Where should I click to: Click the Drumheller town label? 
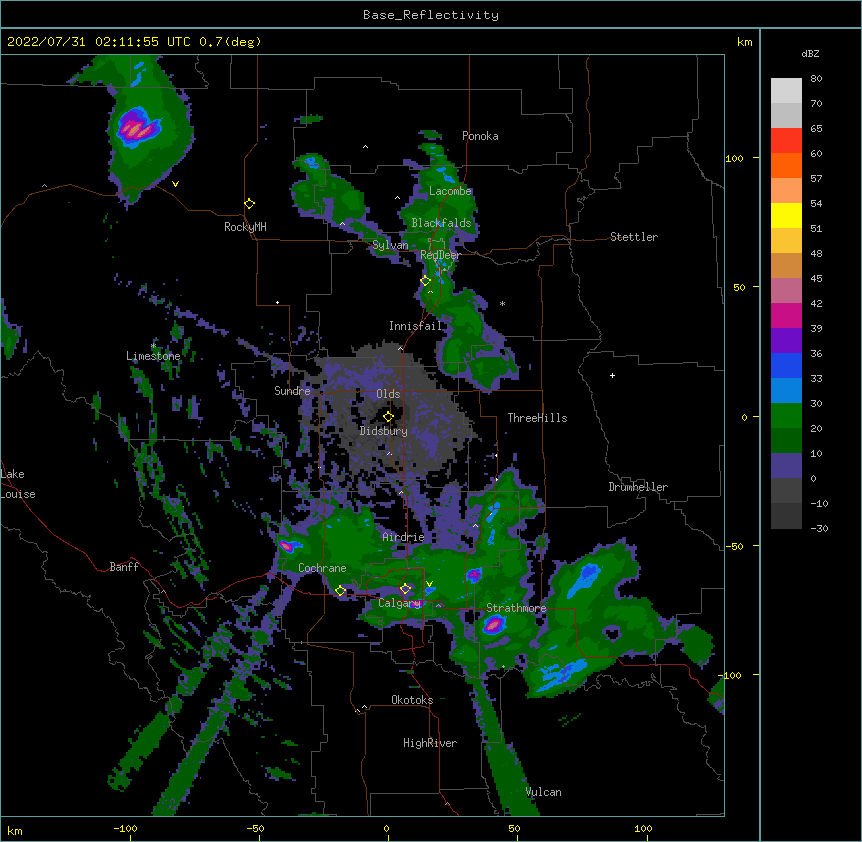(638, 487)
